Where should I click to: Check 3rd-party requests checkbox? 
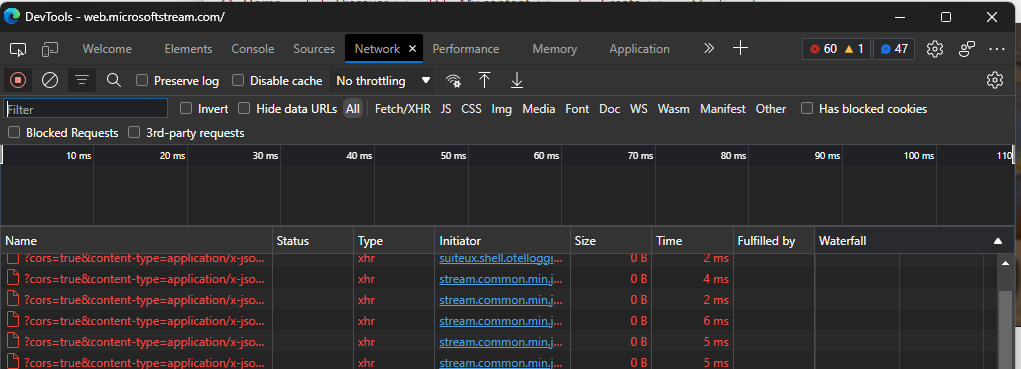coord(134,132)
